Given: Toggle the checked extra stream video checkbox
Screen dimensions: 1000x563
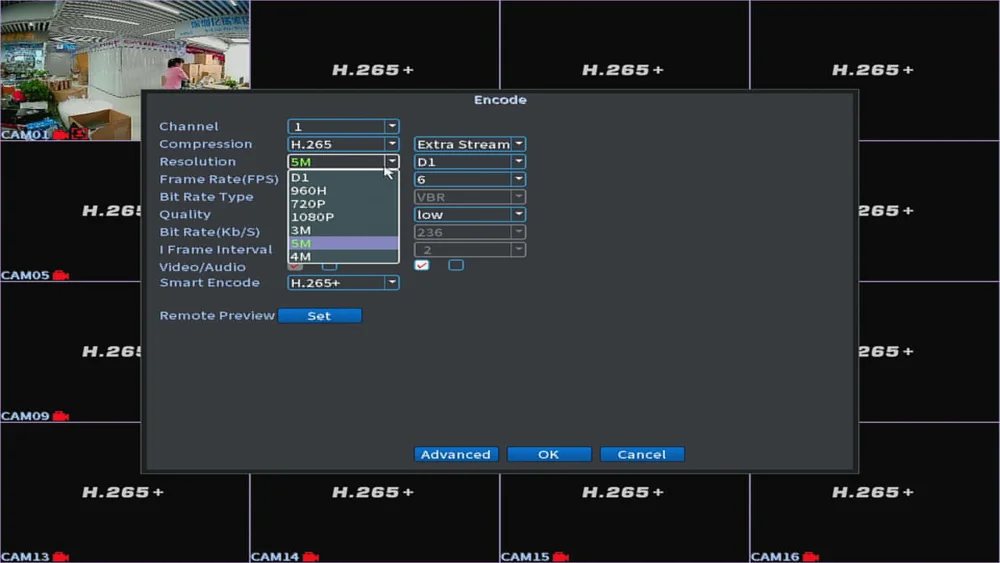Looking at the screenshot, I should [422, 265].
